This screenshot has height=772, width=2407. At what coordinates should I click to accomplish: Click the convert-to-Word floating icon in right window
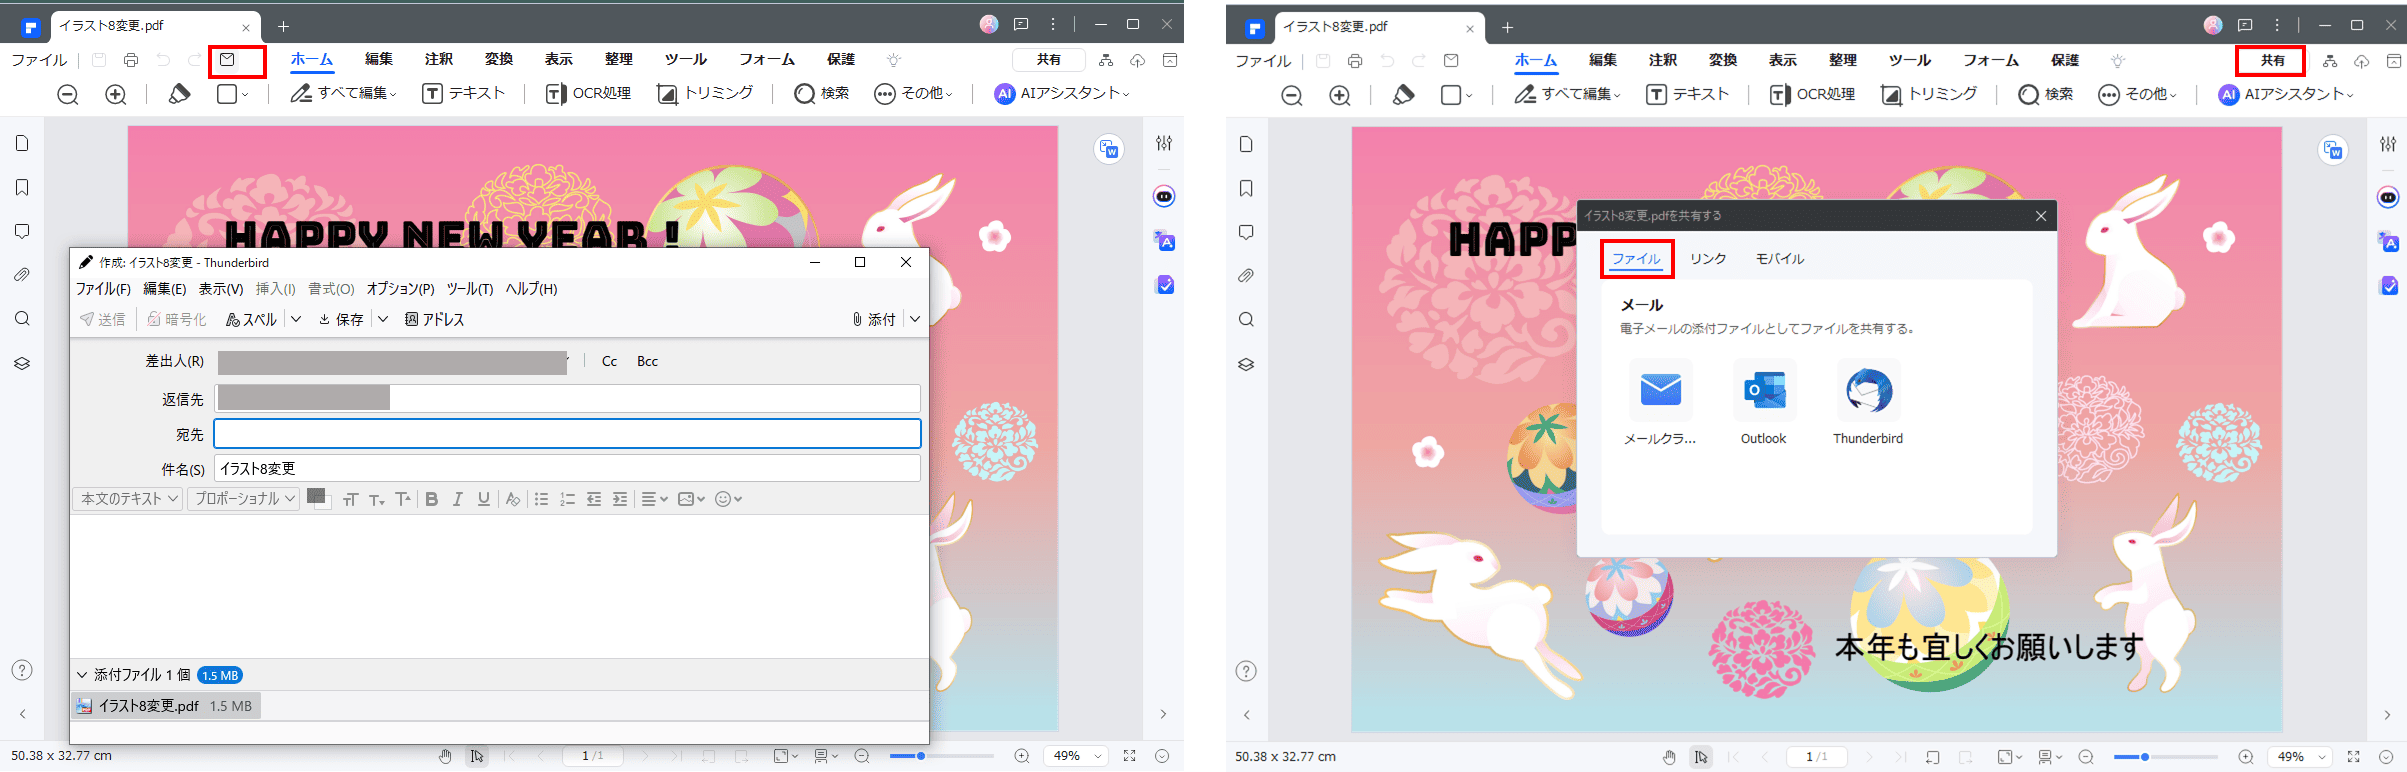(x=2333, y=150)
